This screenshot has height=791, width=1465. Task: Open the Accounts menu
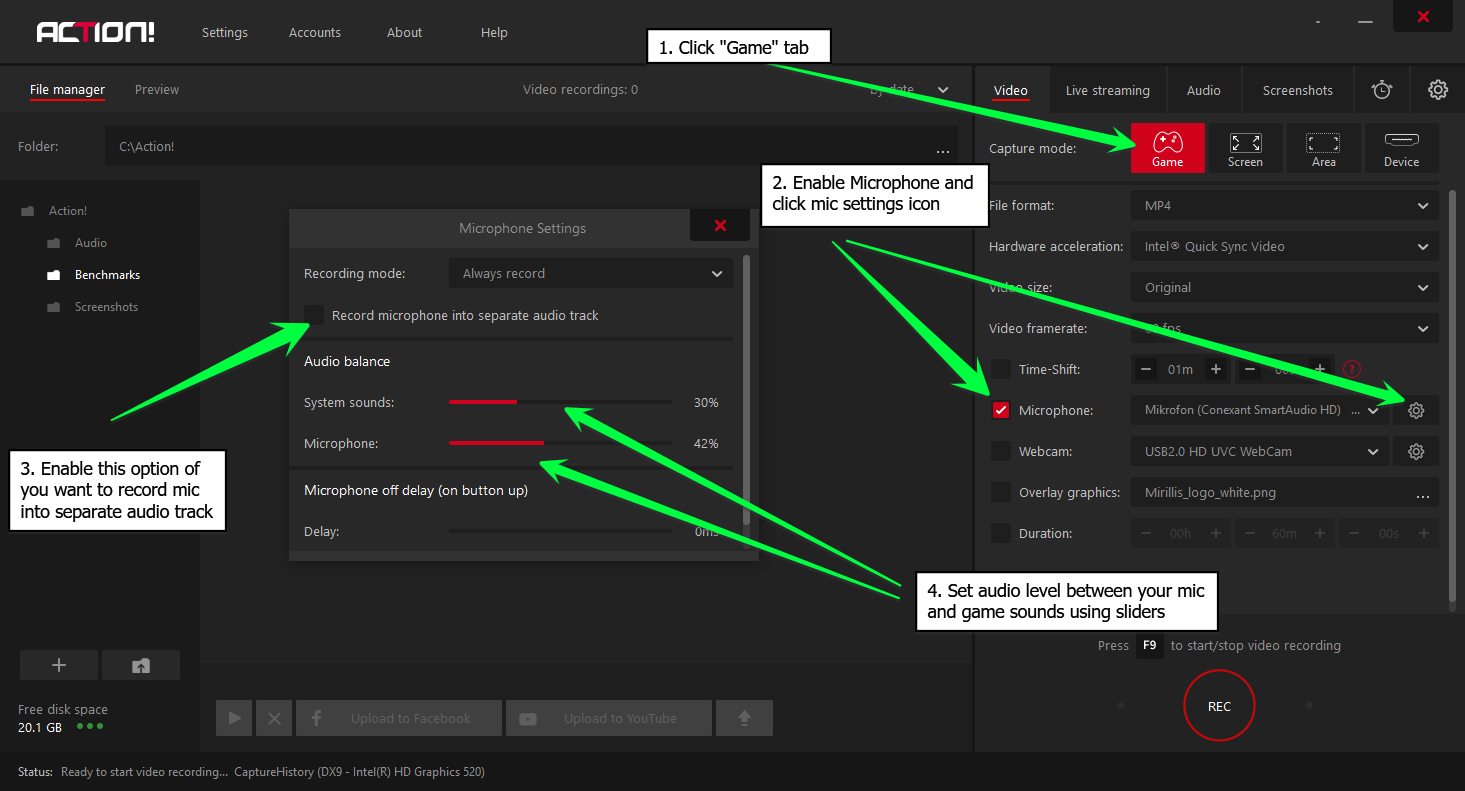[315, 32]
